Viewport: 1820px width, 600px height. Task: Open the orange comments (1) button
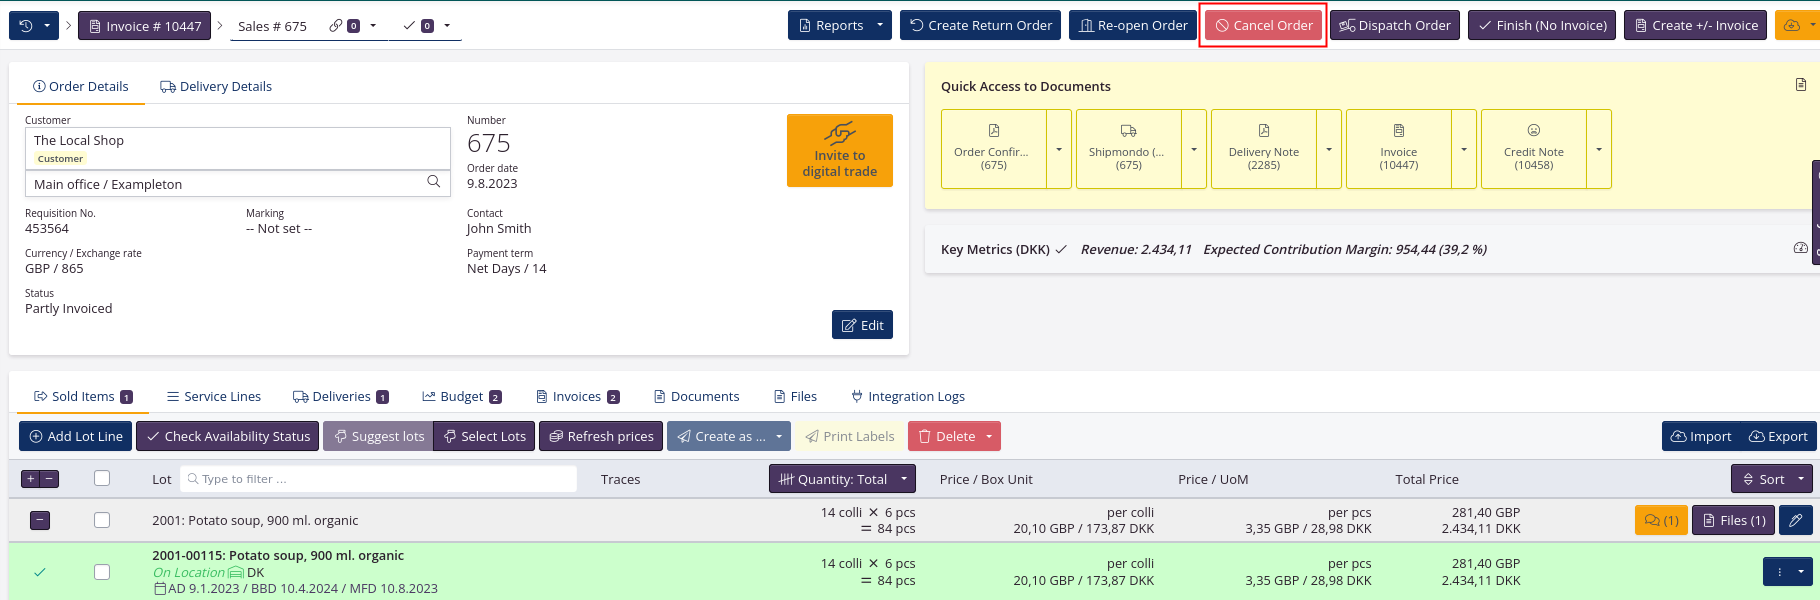(x=1661, y=520)
